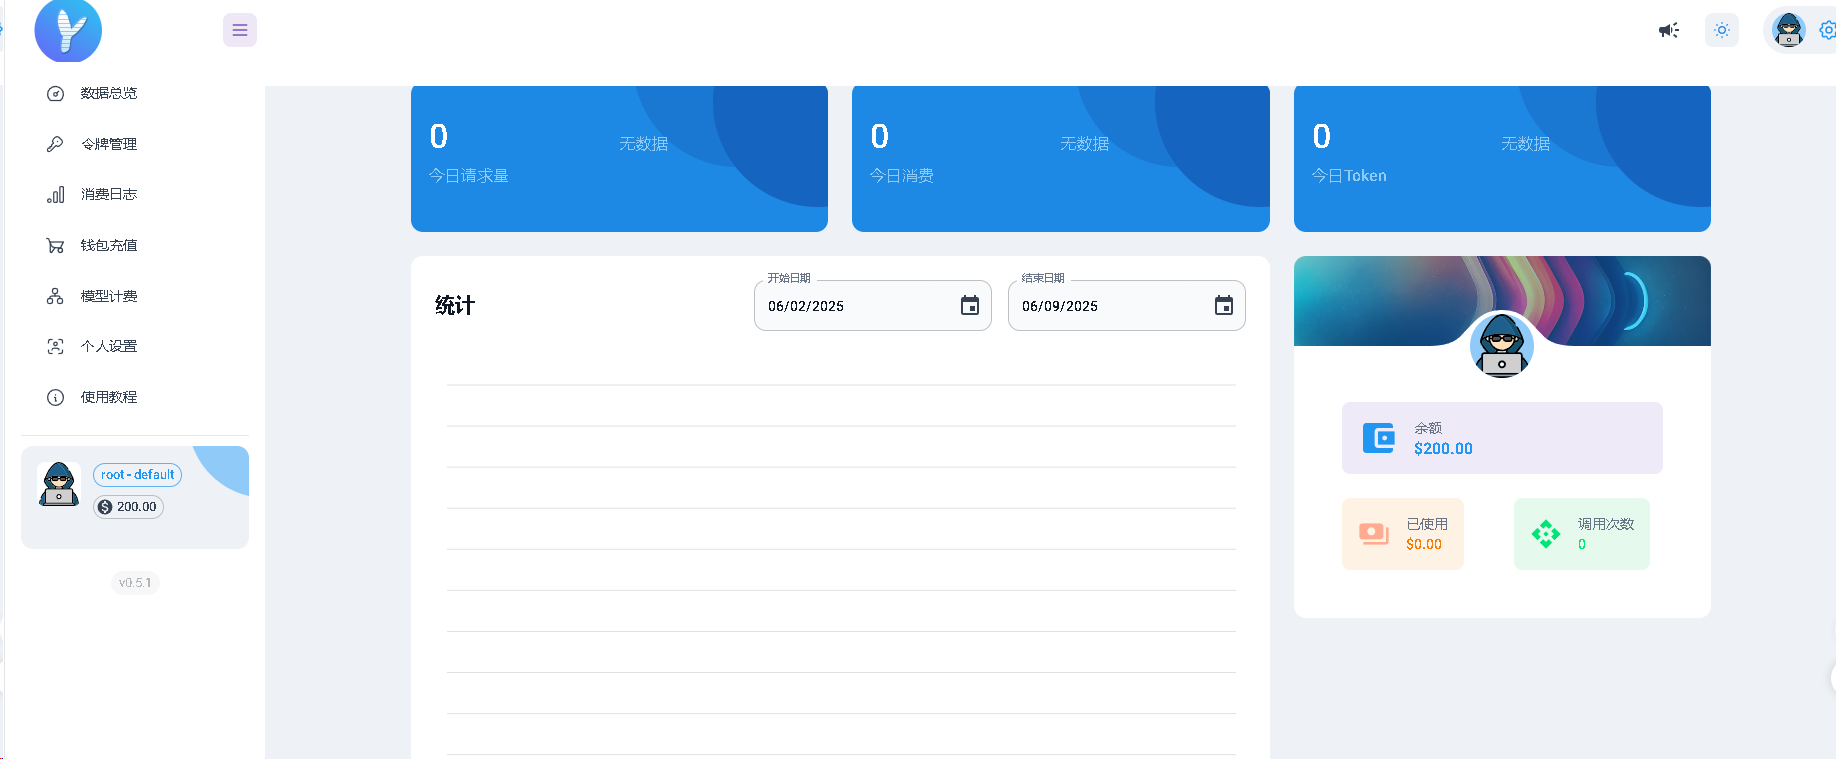Click the root - default user chip
Image resolution: width=1836 pixels, height=759 pixels.
point(138,475)
